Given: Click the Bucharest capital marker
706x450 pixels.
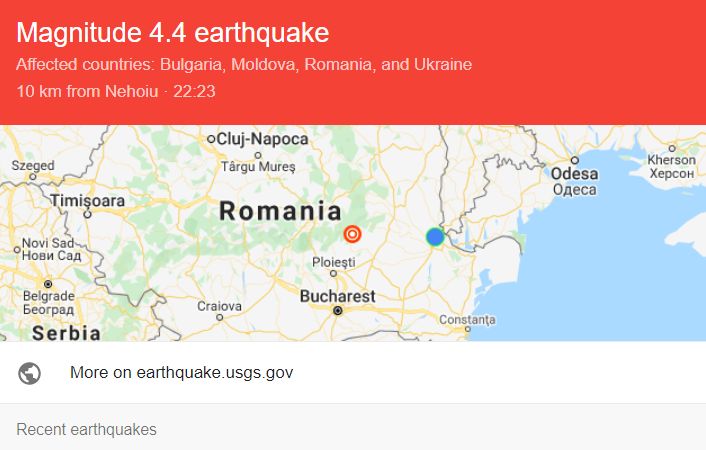Looking at the screenshot, I should [338, 310].
